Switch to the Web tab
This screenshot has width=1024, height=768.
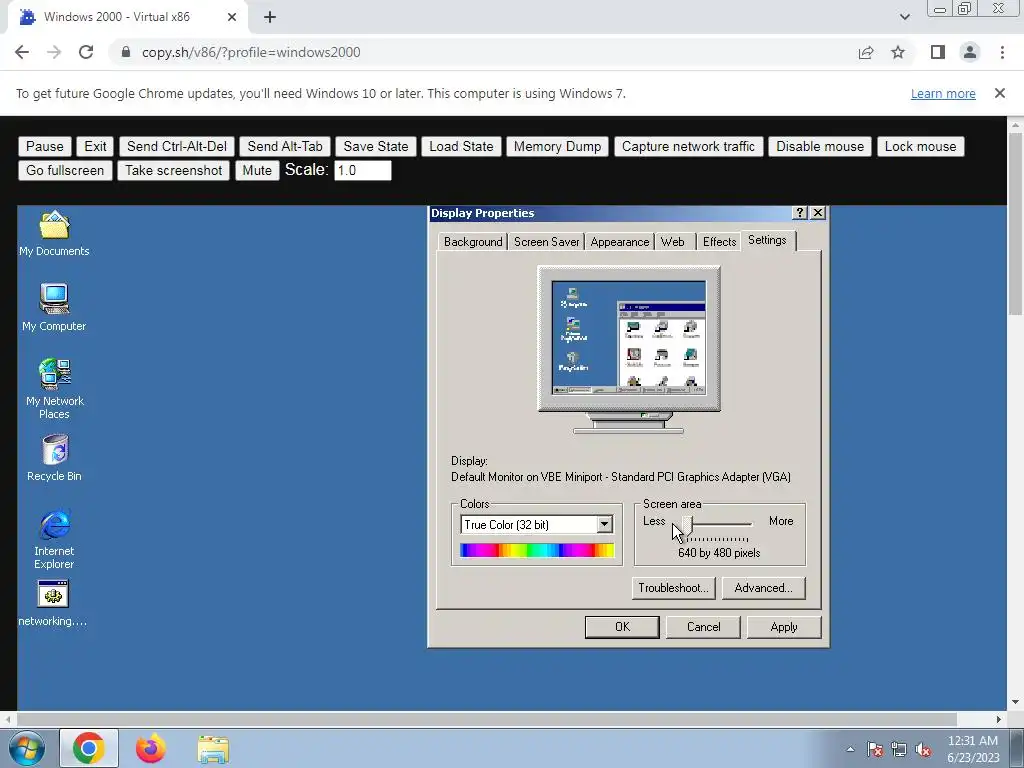click(x=673, y=242)
